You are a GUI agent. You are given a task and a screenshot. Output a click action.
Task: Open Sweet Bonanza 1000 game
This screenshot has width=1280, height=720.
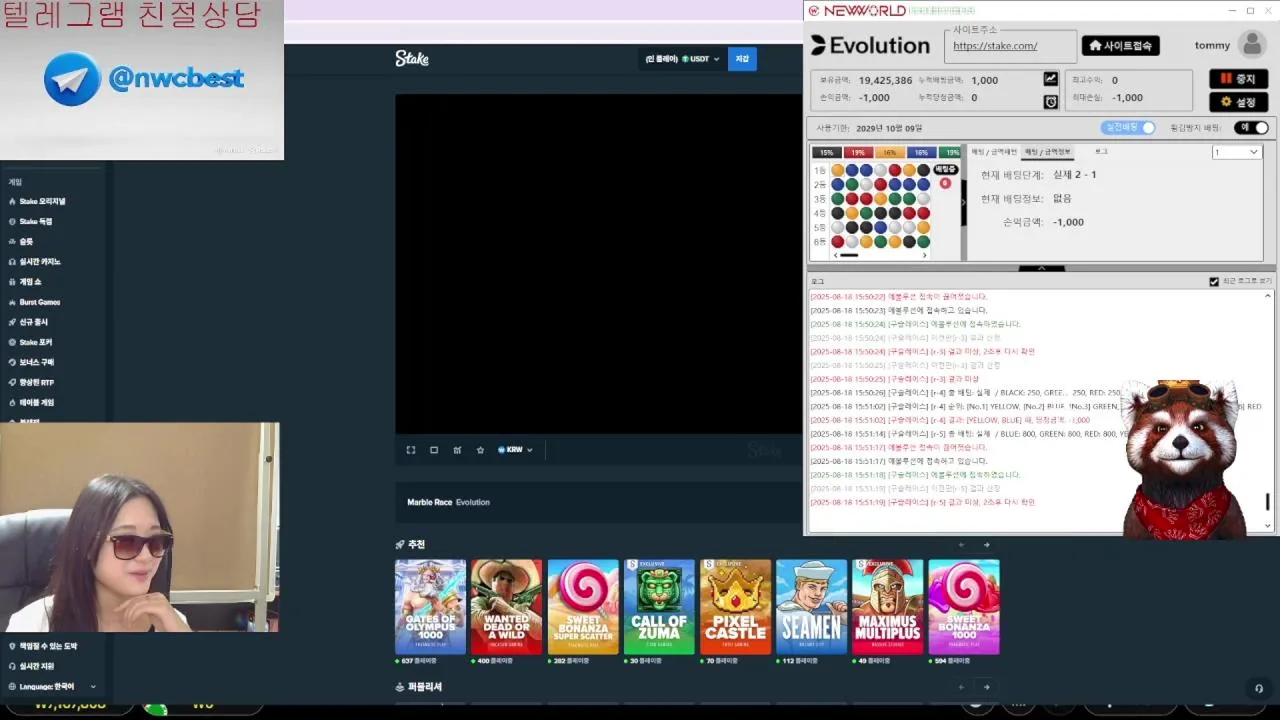point(964,607)
